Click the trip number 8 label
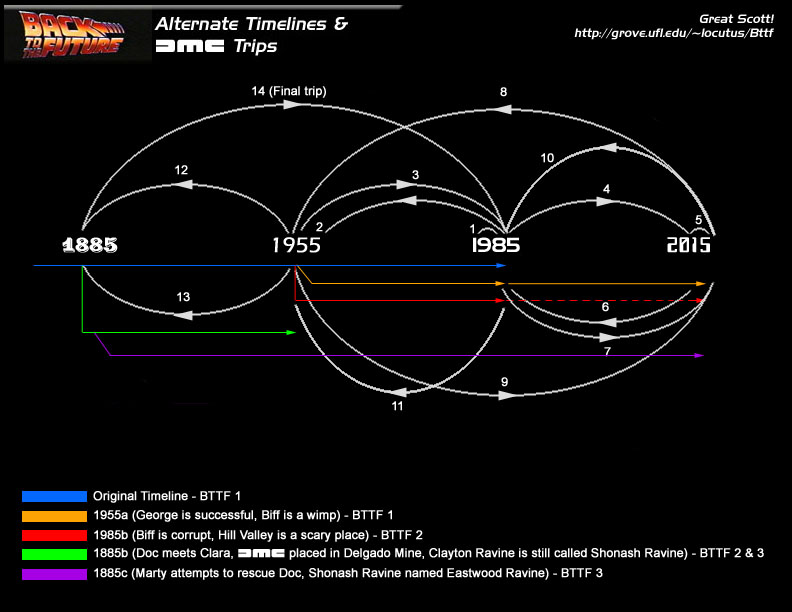The height and width of the screenshot is (612, 792). point(503,92)
